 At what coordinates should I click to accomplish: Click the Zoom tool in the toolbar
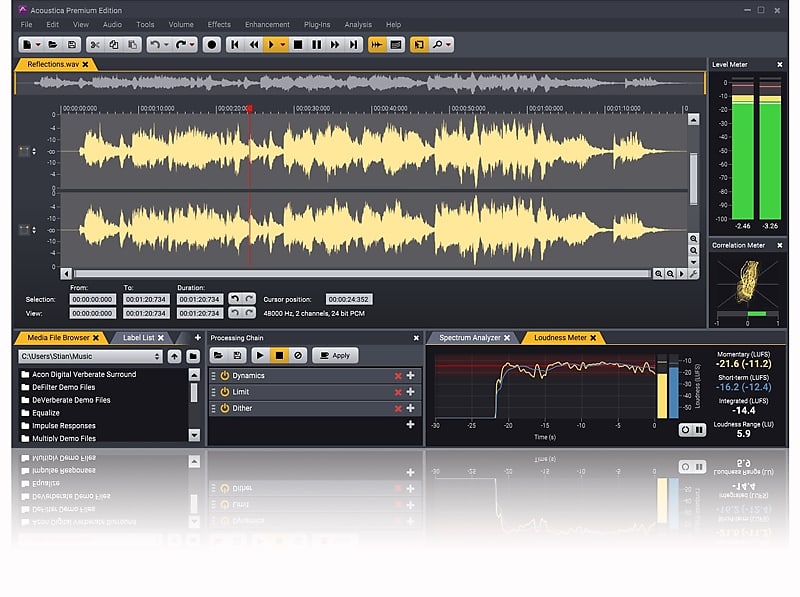[437, 44]
